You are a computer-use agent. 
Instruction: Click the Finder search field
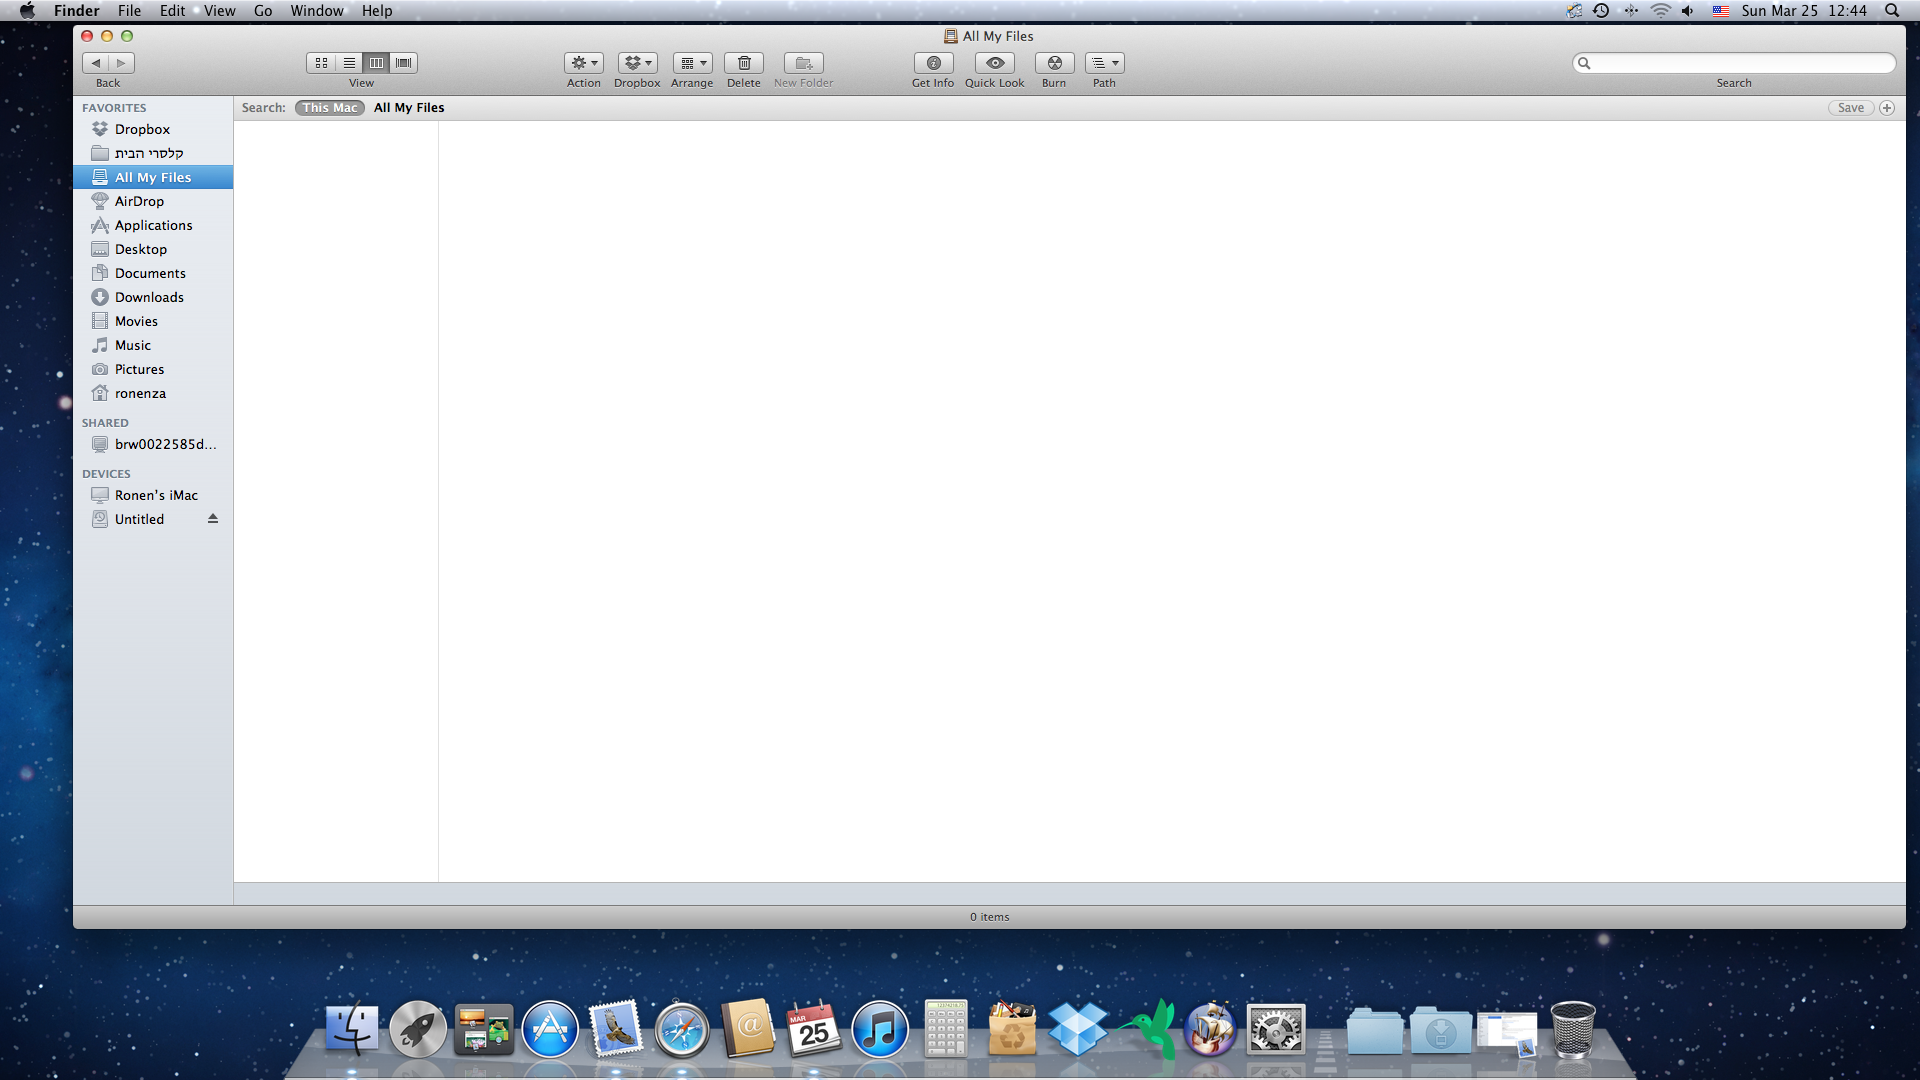1740,63
